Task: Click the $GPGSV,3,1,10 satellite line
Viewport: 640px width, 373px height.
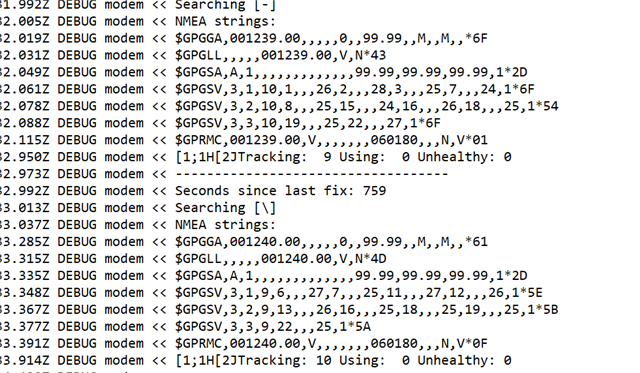Action: tap(267, 89)
